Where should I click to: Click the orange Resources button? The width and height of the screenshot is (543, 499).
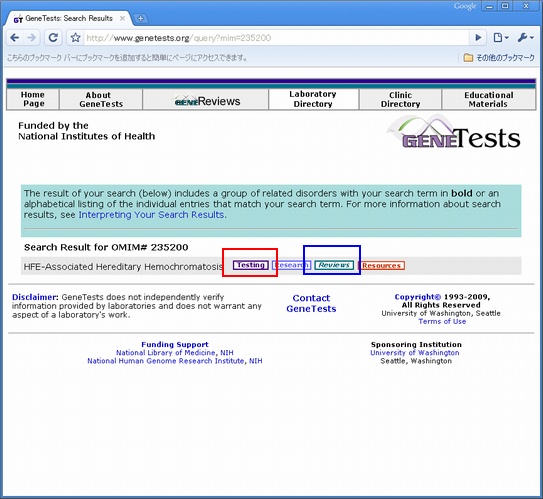[x=381, y=266]
